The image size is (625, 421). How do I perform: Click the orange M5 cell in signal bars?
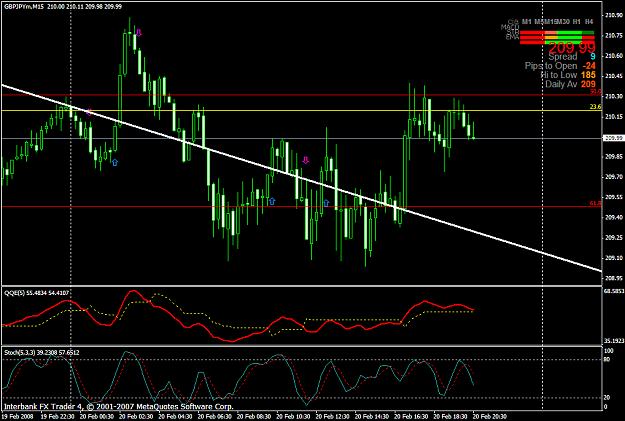tap(551, 37)
